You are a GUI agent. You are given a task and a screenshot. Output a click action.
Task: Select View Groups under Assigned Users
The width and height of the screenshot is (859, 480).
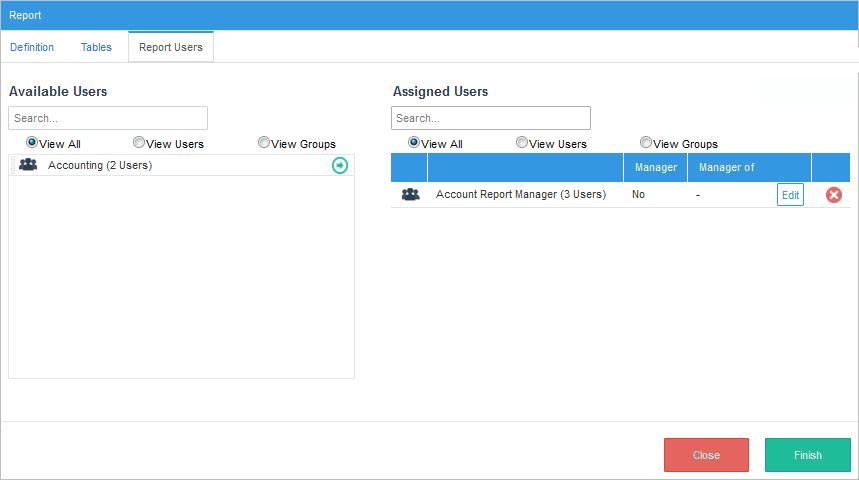tap(646, 143)
